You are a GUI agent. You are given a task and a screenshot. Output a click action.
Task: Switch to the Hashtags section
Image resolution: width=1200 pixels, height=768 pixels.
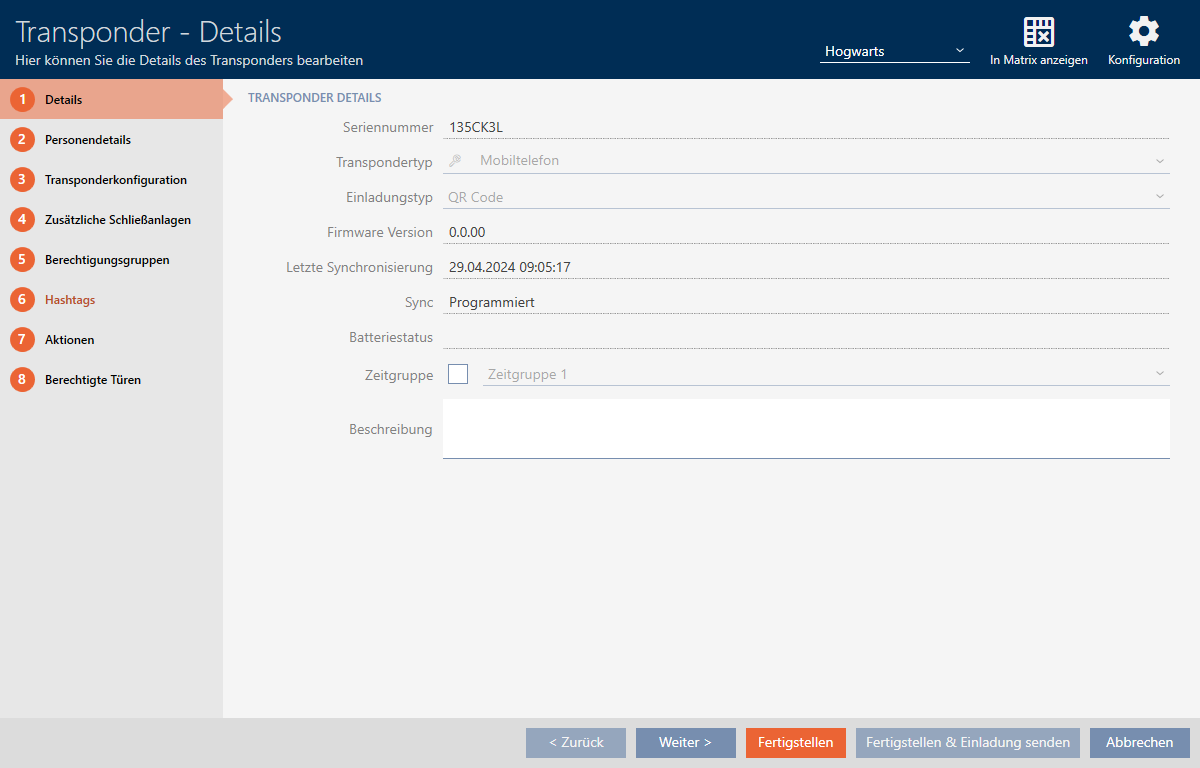point(70,300)
